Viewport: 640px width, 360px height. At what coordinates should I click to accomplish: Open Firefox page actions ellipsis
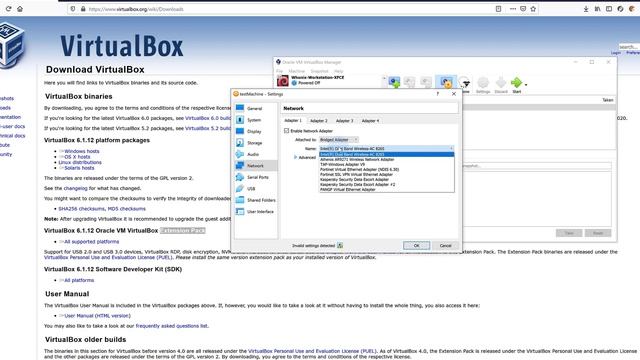click(513, 9)
